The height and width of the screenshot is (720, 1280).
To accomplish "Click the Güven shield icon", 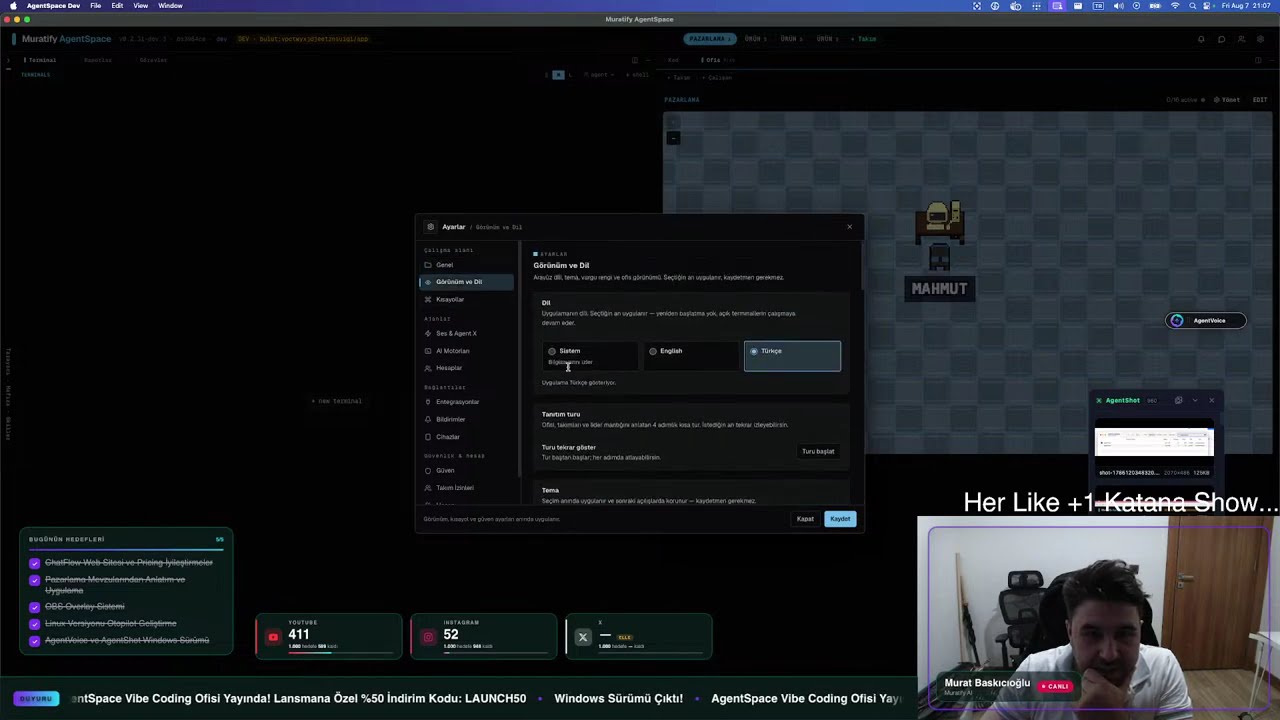I will 428,470.
